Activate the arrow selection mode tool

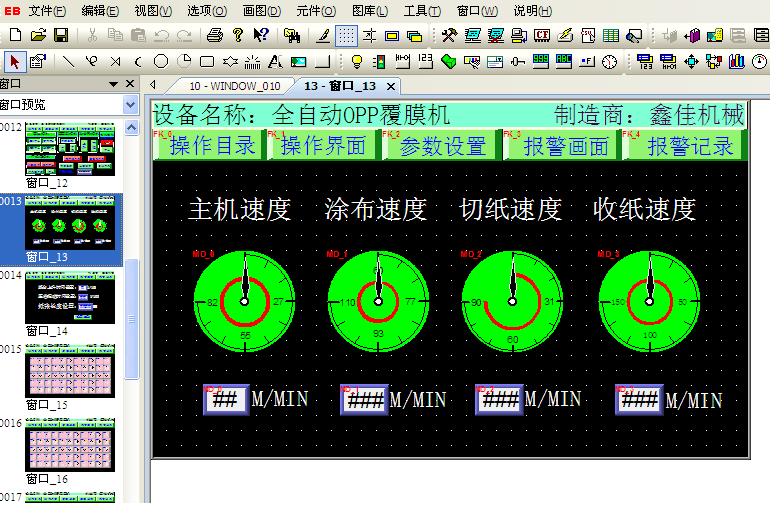(14, 62)
